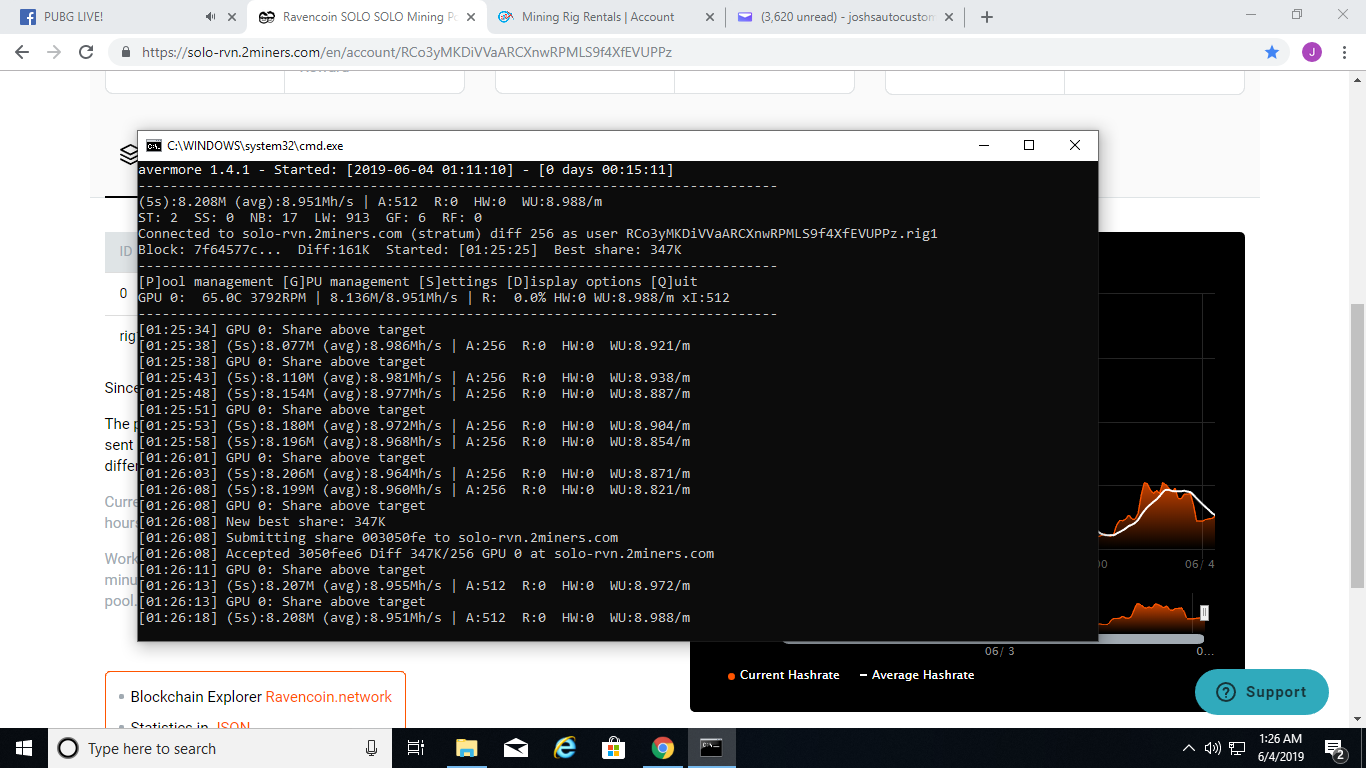The height and width of the screenshot is (768, 1366).
Task: Click the 'New best share: 347K' line
Action: pos(262,521)
